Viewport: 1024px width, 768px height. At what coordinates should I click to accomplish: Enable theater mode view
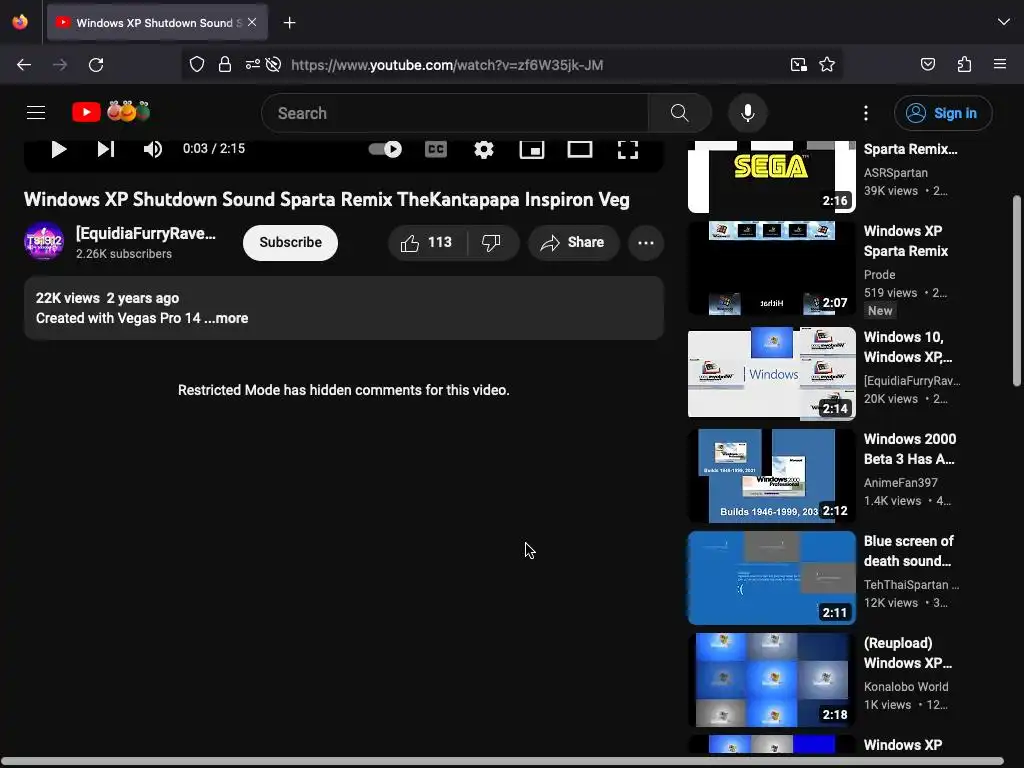[580, 150]
